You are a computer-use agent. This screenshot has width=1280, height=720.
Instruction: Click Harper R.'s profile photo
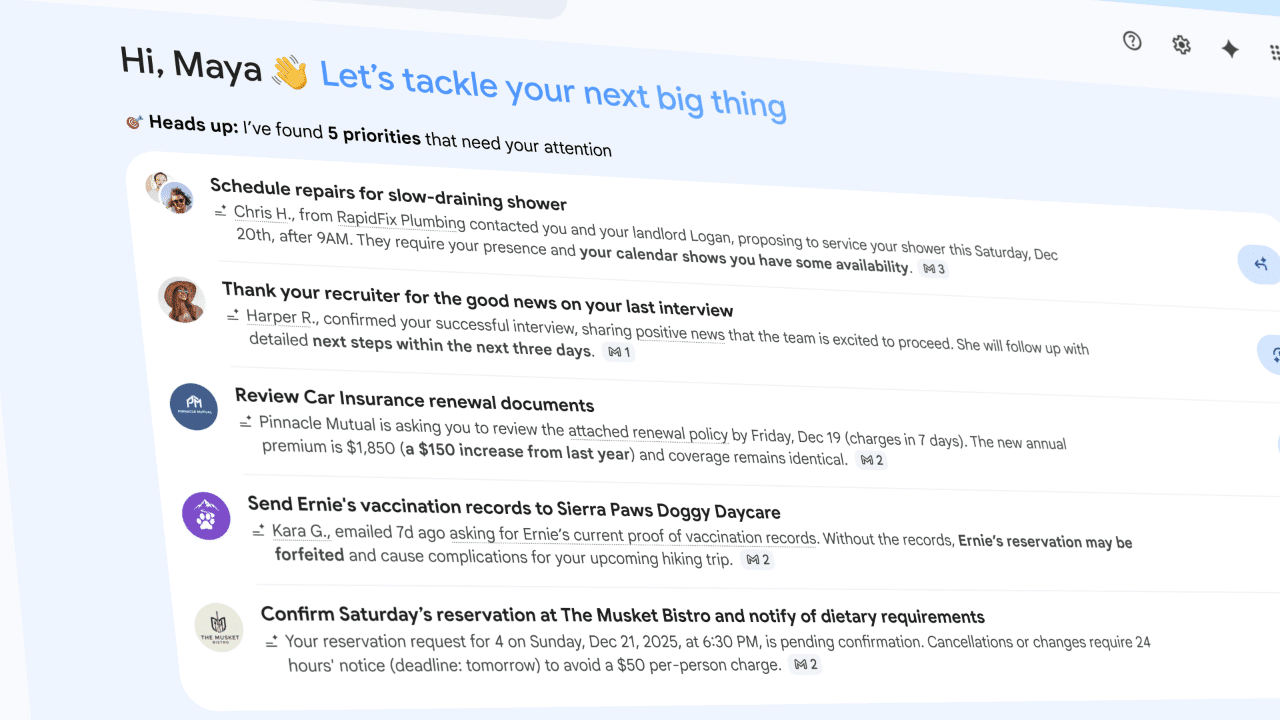(x=182, y=300)
